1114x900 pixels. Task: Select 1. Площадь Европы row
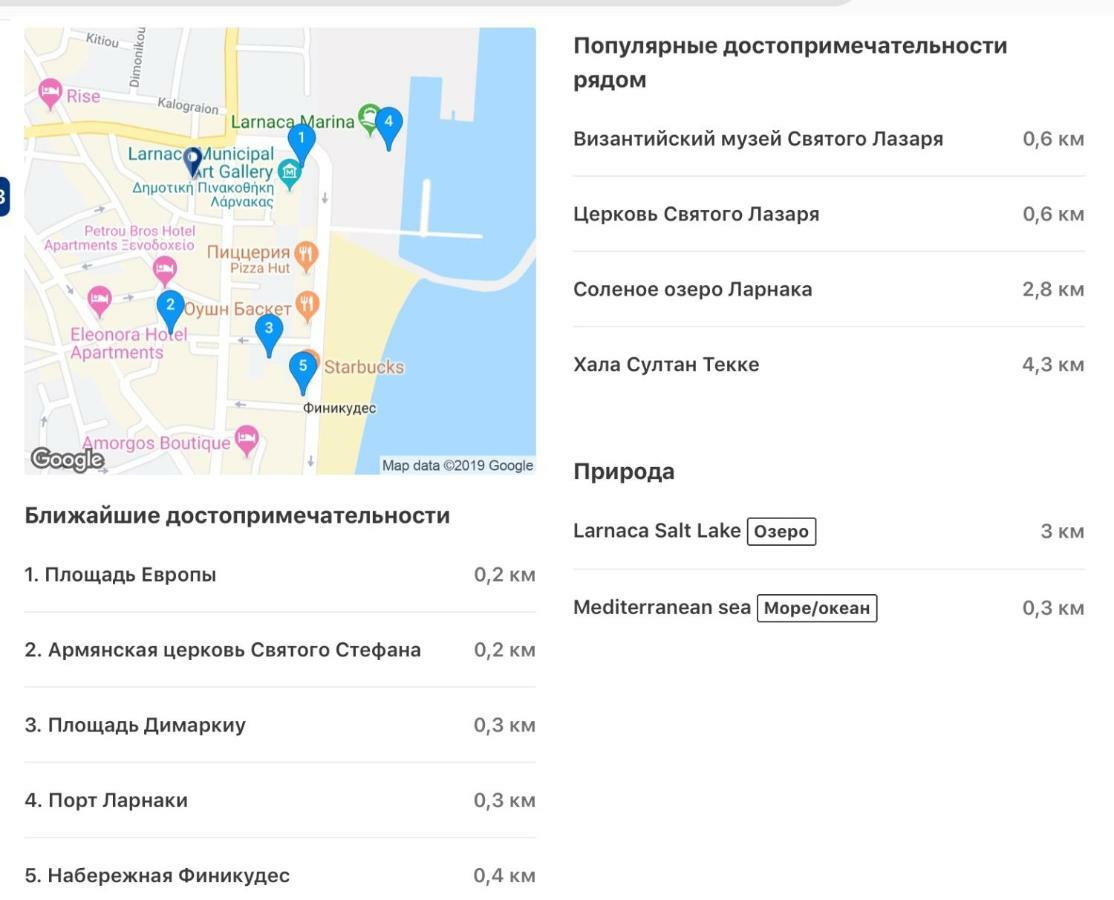[x=280, y=575]
